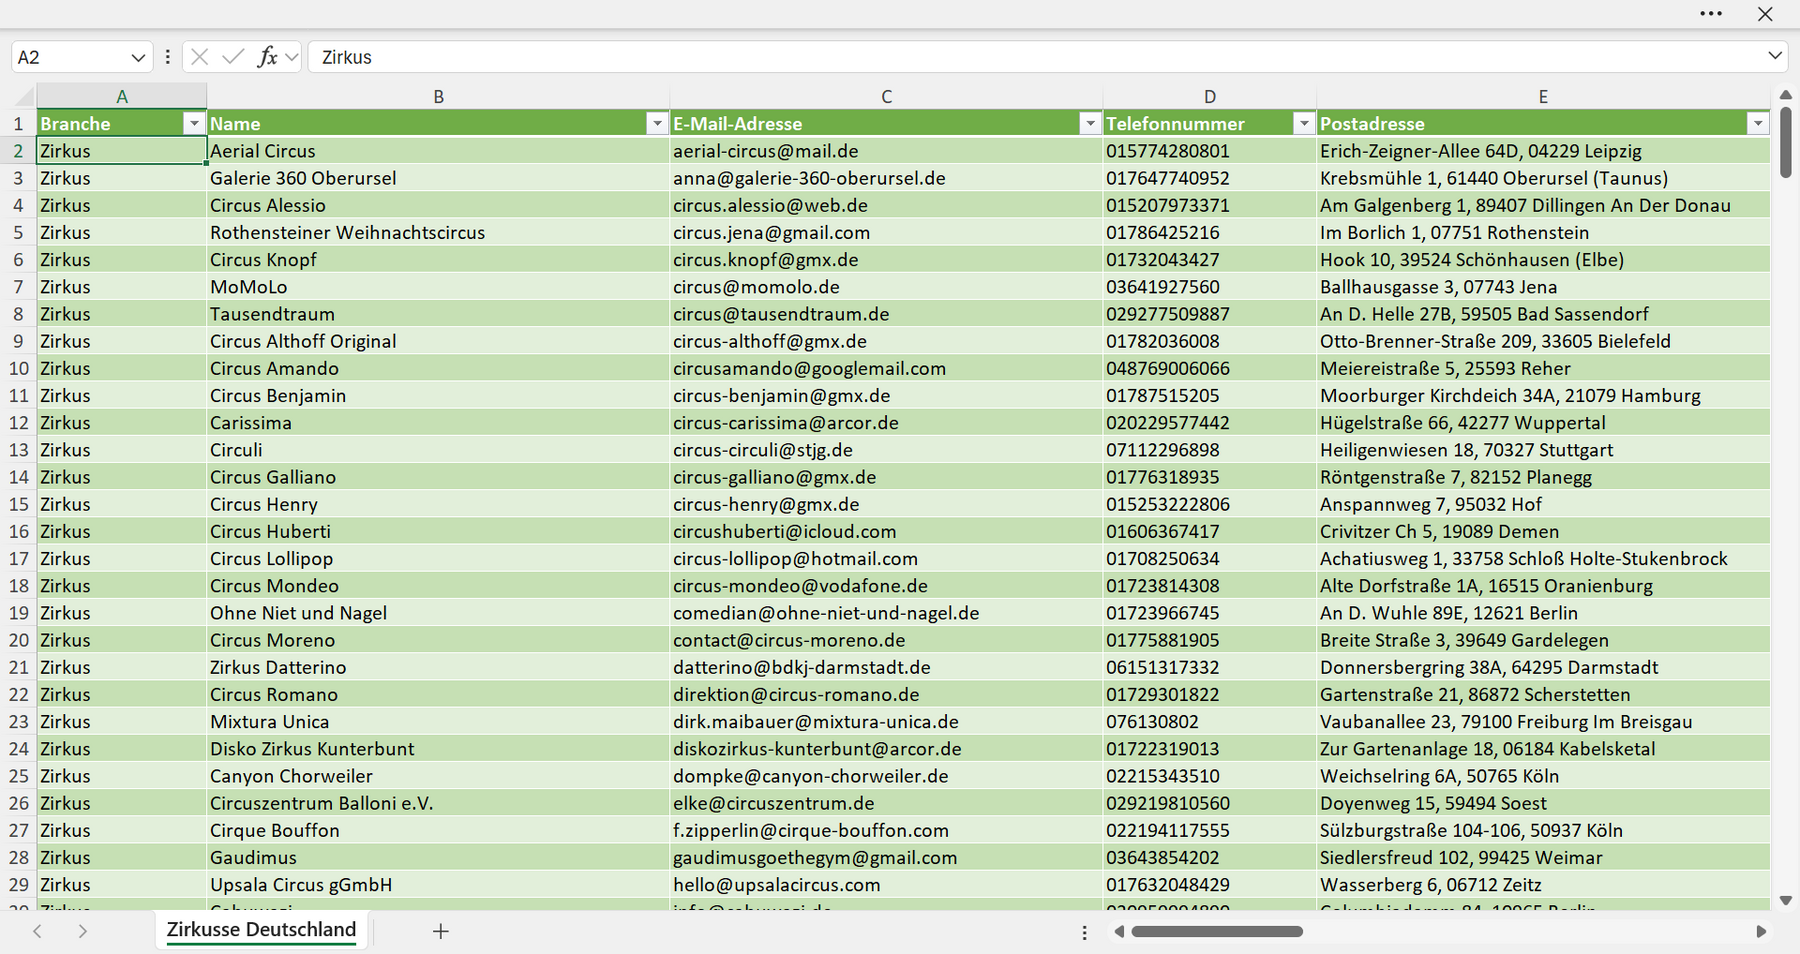
Task: Open the E-Mail-Adresse filter dropdown
Action: [x=1090, y=123]
